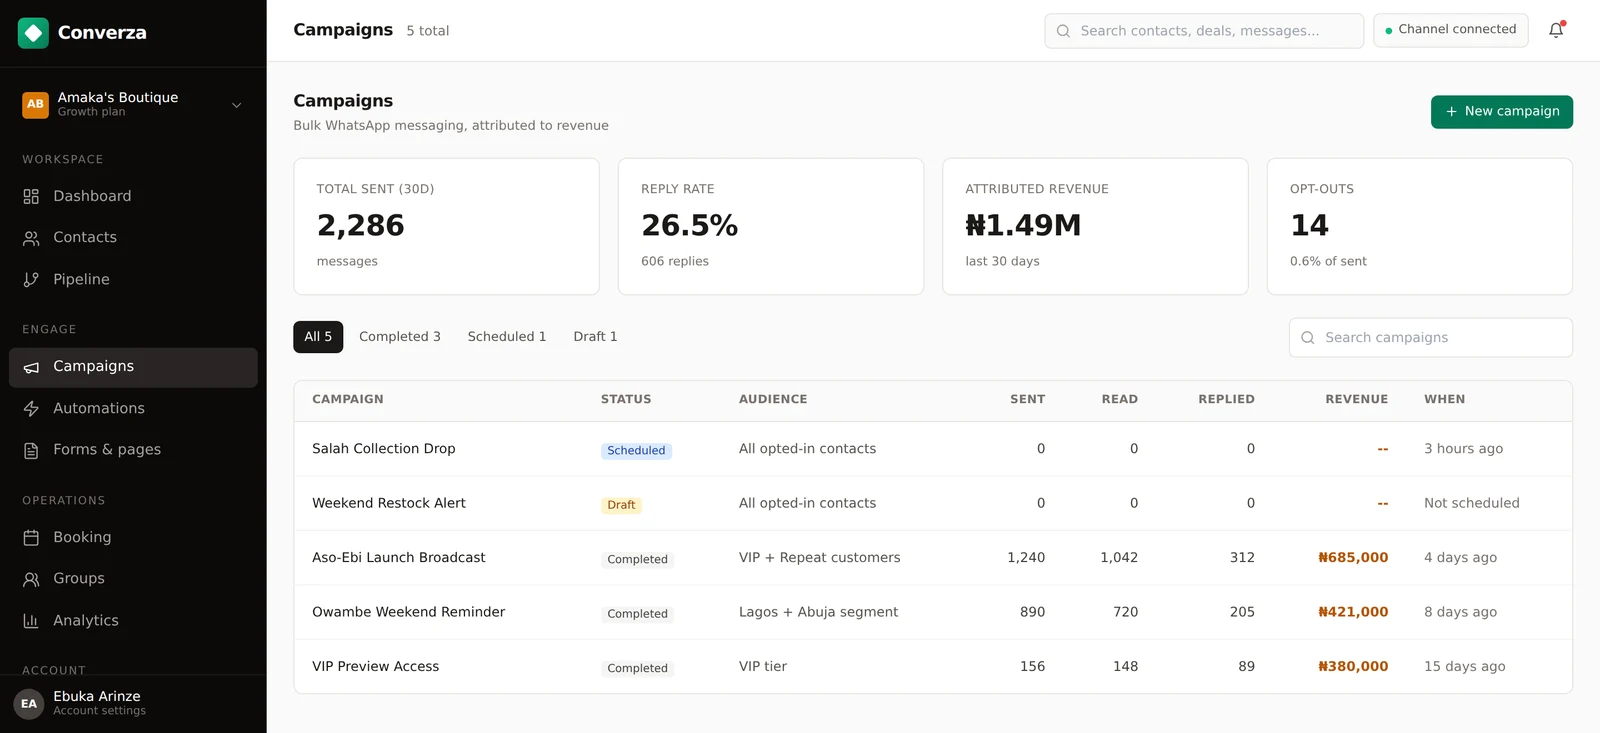Screen dimensions: 1600x733
Task: Go to Contacts in sidebar
Action: click(133, 238)
